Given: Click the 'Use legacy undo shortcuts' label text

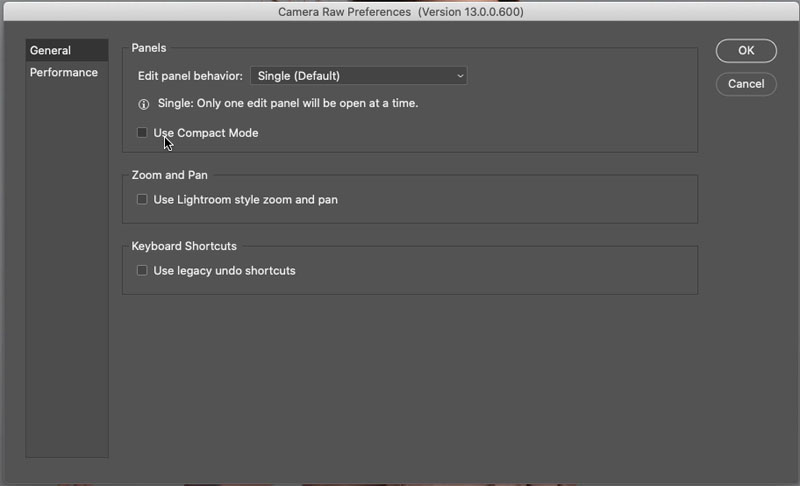Looking at the screenshot, I should pos(224,271).
